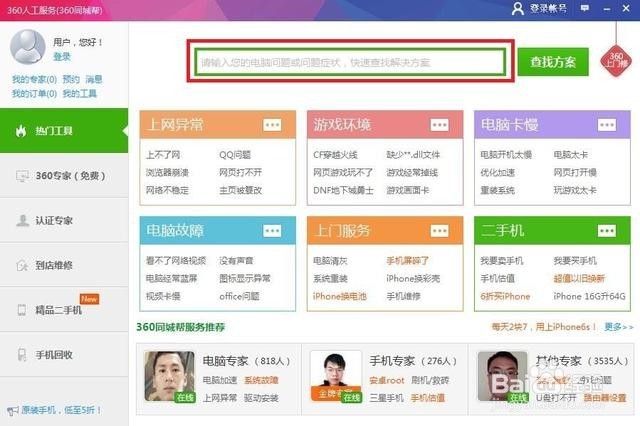The image size is (640, 426).
Task: Open the 登录帐号 account icon
Action: (x=518, y=9)
